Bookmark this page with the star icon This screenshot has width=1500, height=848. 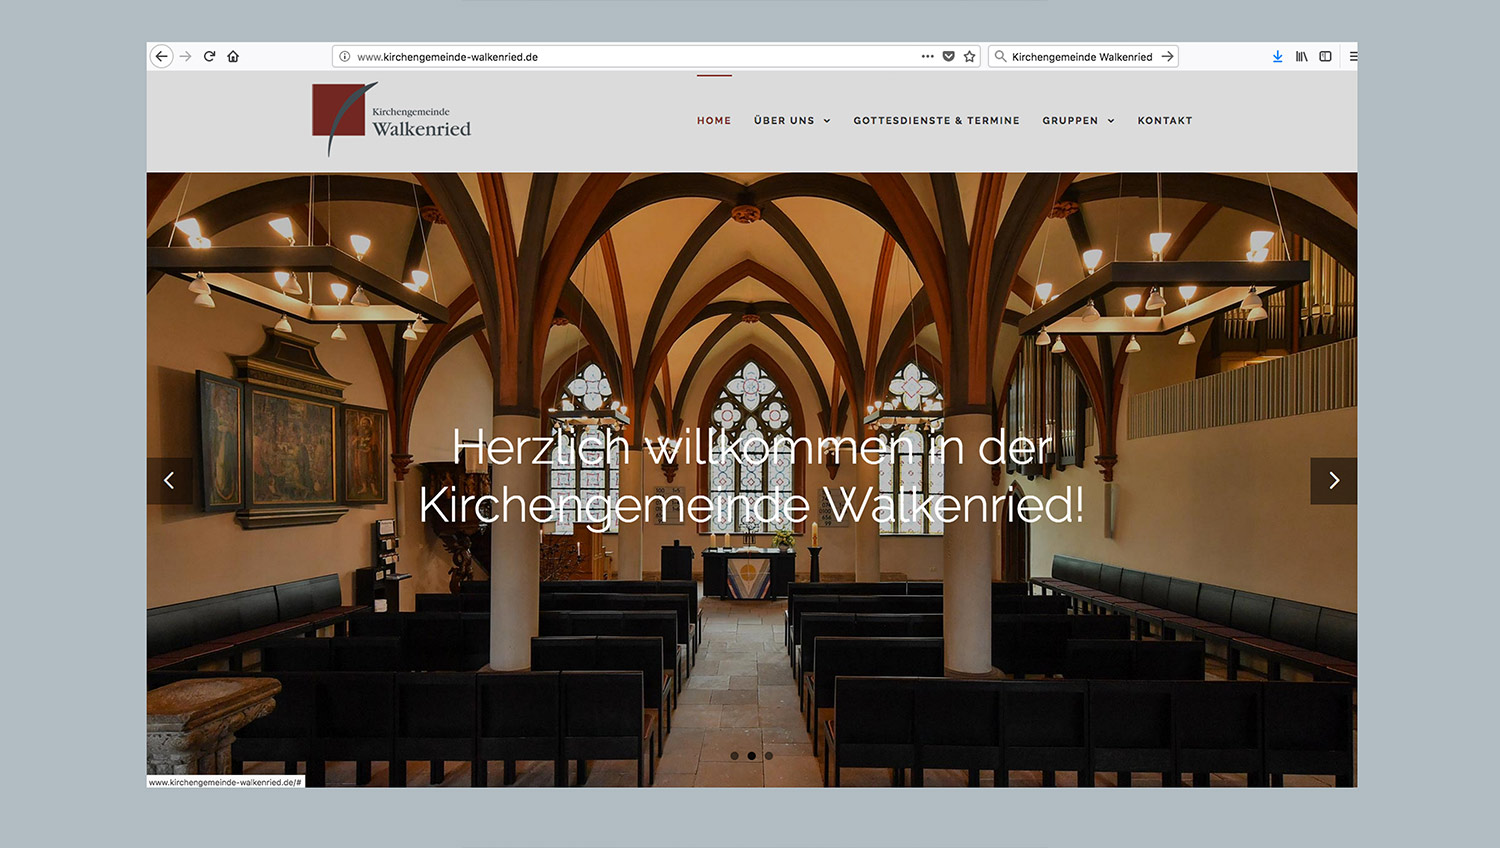click(x=969, y=57)
